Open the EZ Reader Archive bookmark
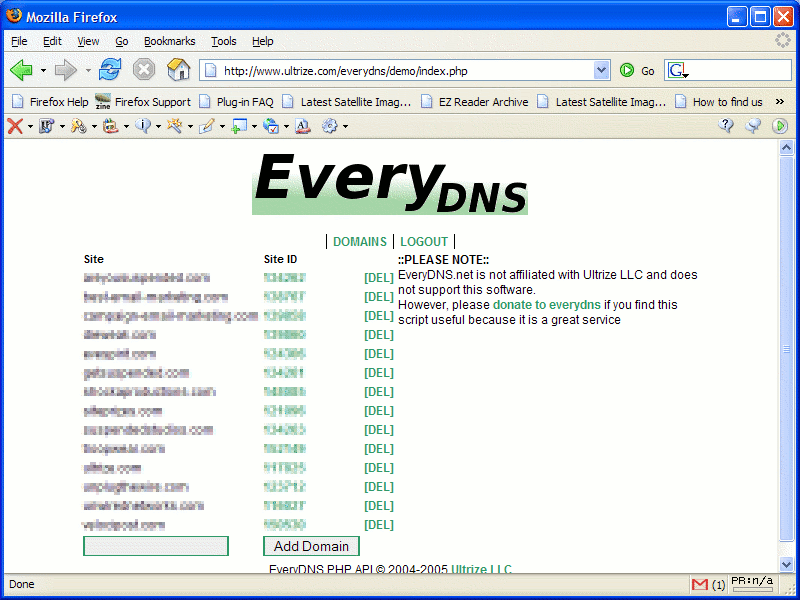800x600 pixels. (x=474, y=102)
